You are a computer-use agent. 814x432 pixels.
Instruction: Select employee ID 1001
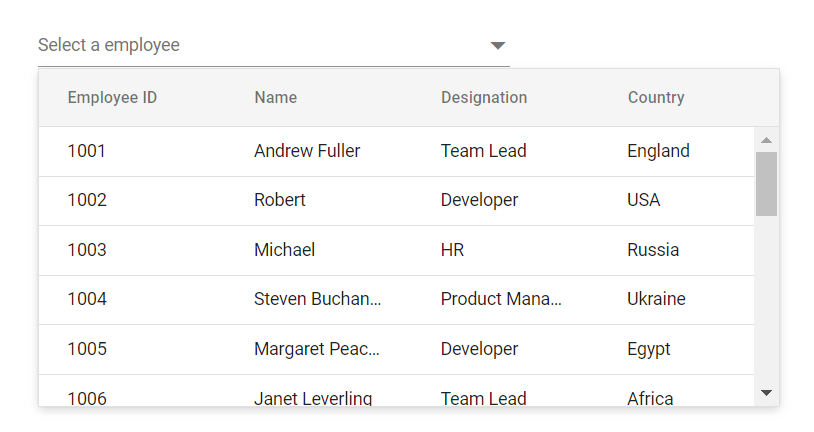pos(87,151)
